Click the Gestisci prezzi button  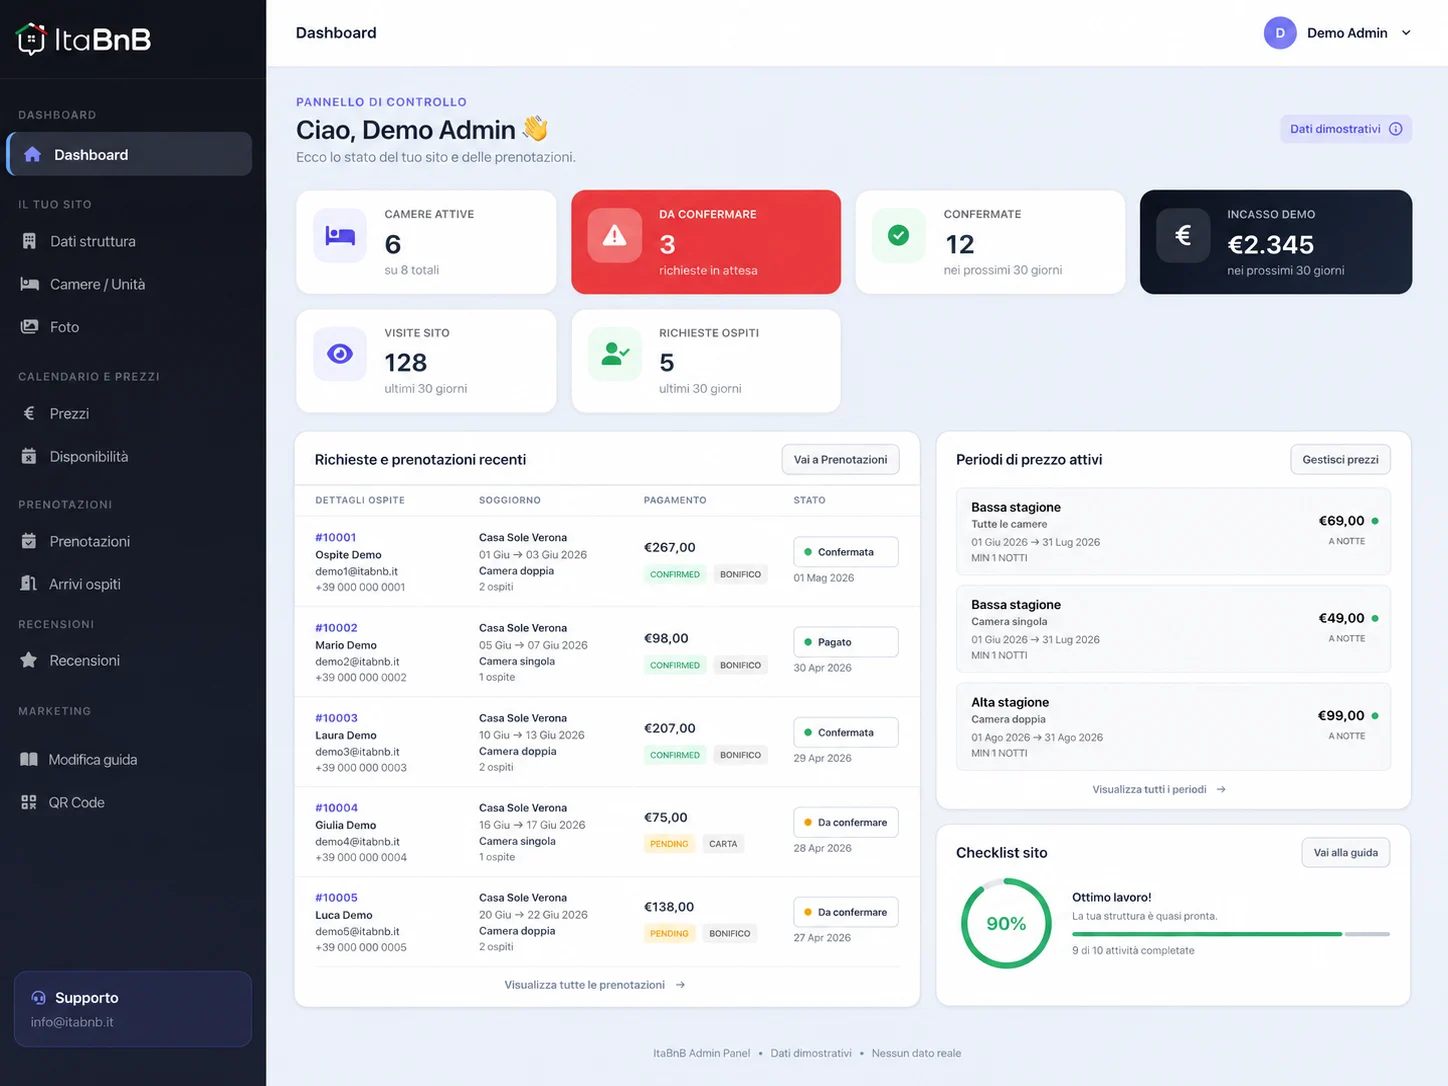coord(1340,460)
